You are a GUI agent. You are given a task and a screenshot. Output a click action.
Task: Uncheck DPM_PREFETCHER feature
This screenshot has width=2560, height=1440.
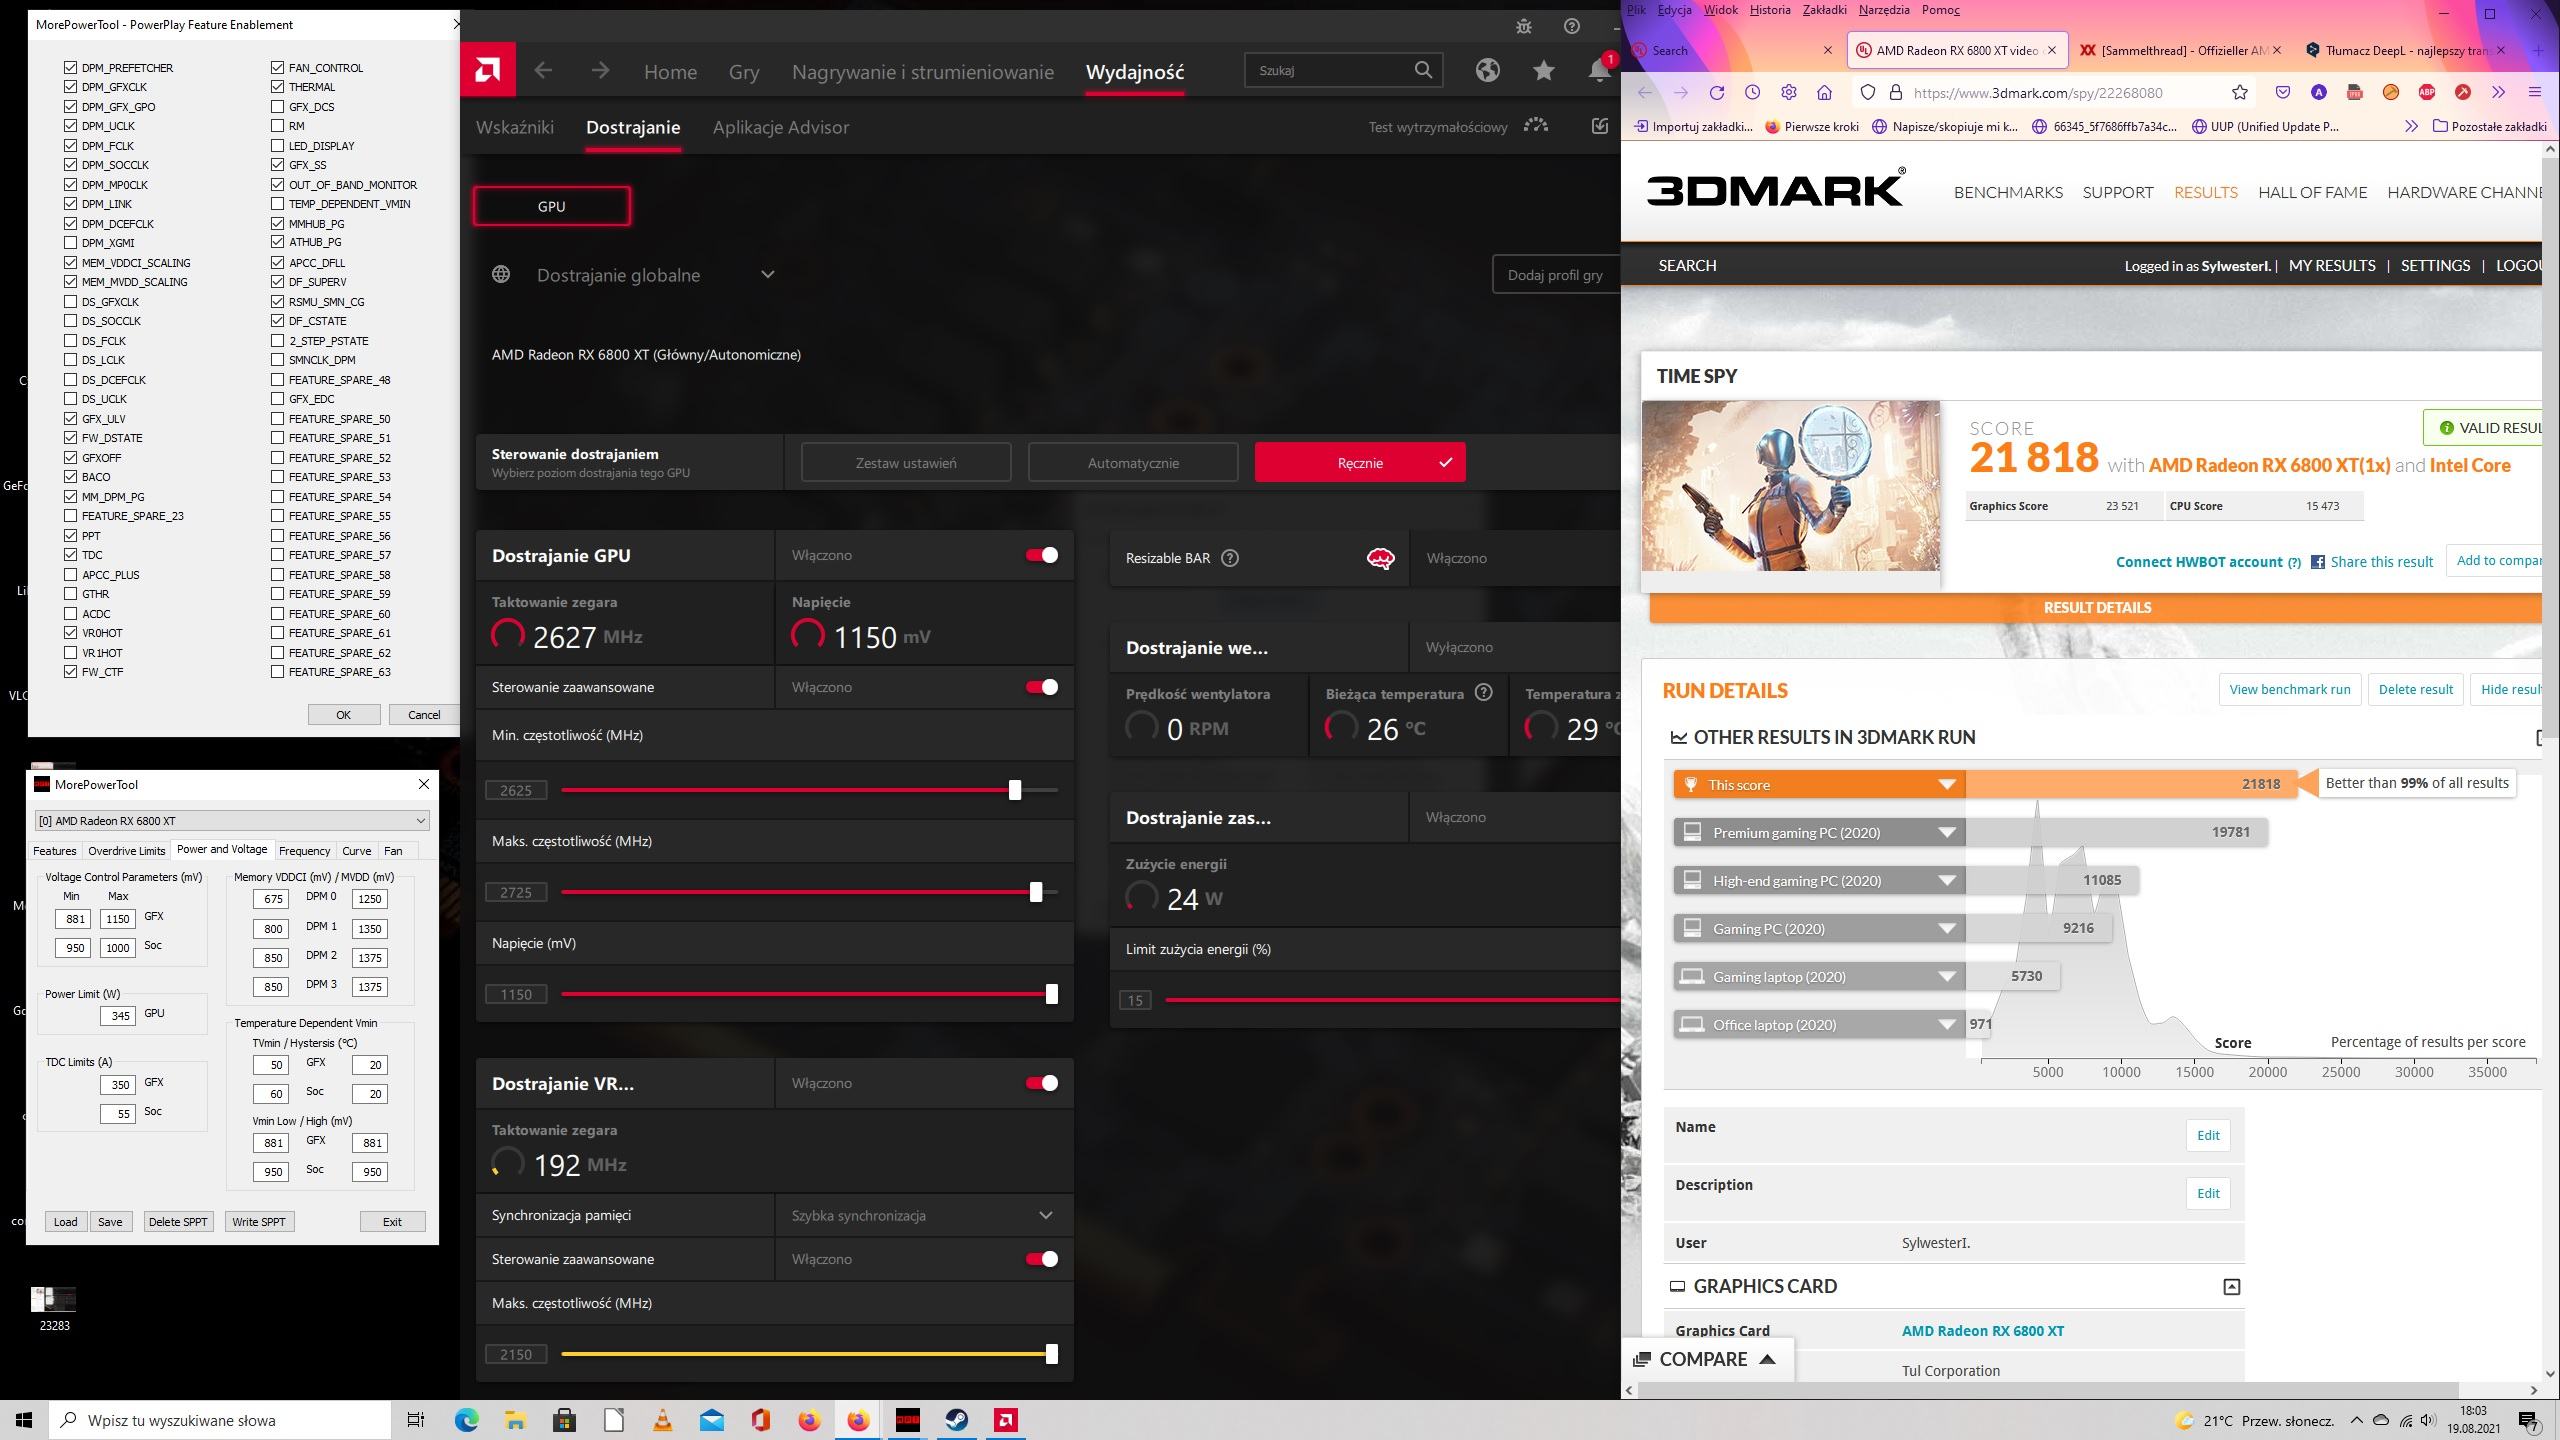pos(70,68)
